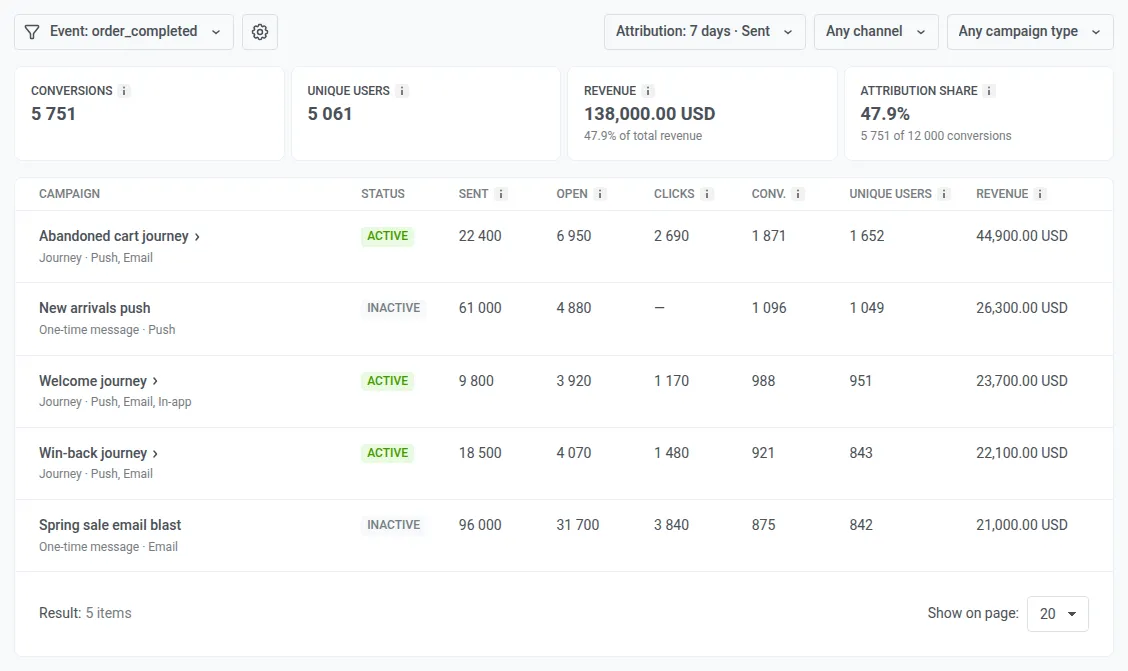Click the 138,000.00 USD revenue total

coord(650,114)
